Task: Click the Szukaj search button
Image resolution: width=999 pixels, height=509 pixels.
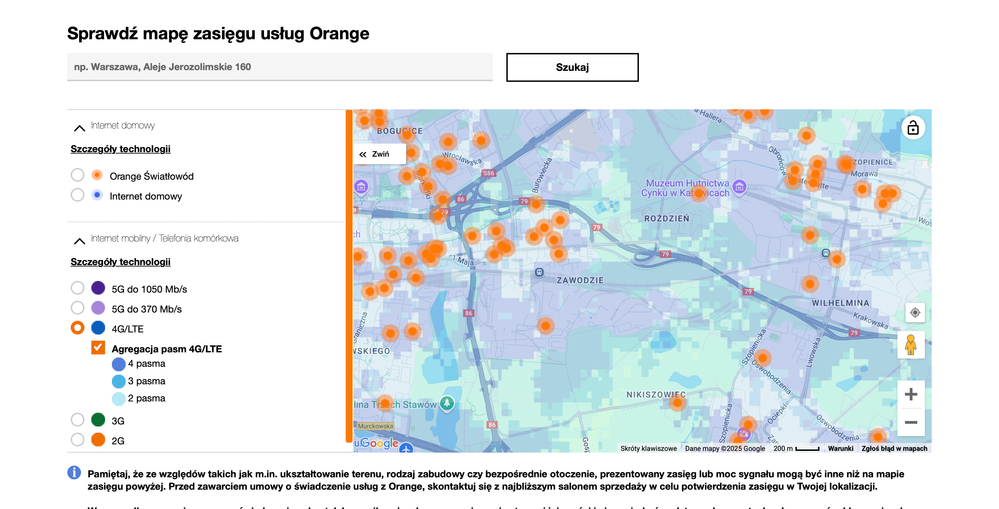Action: (x=572, y=67)
